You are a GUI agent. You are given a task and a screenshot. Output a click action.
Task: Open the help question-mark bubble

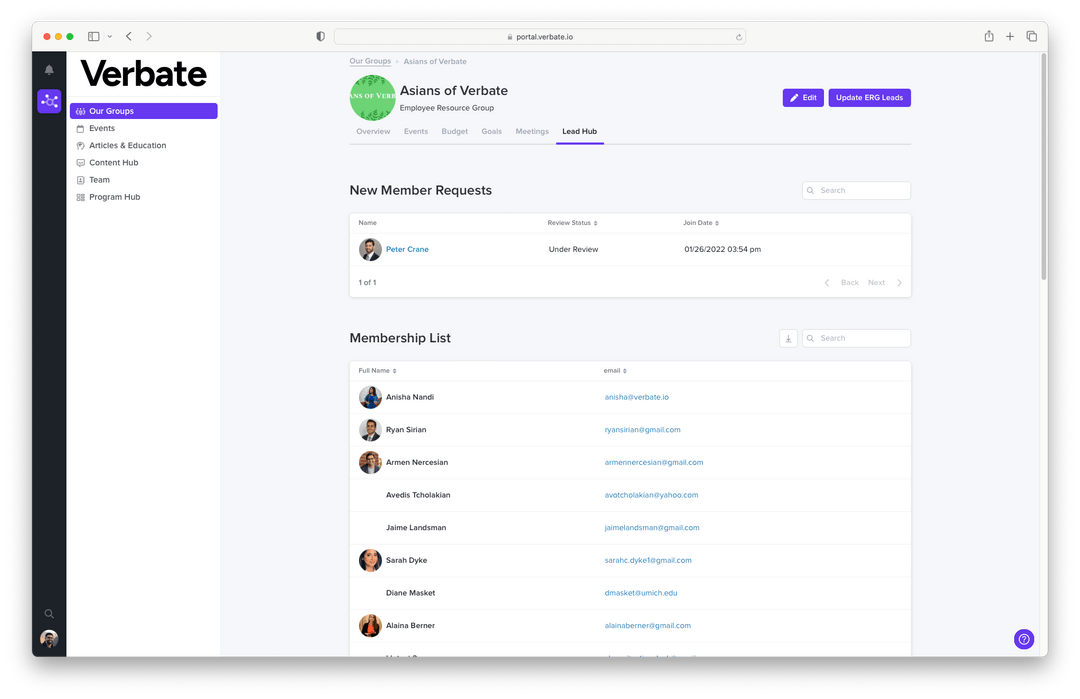point(1023,639)
